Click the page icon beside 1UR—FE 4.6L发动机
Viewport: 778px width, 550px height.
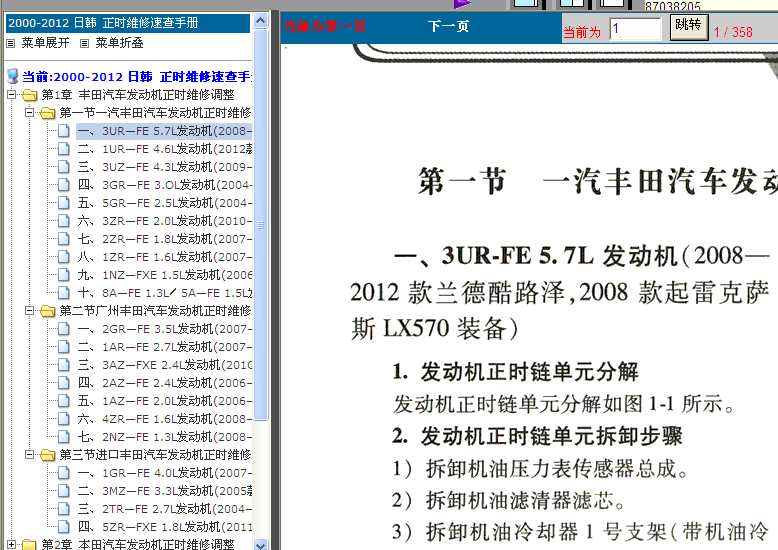(x=64, y=149)
